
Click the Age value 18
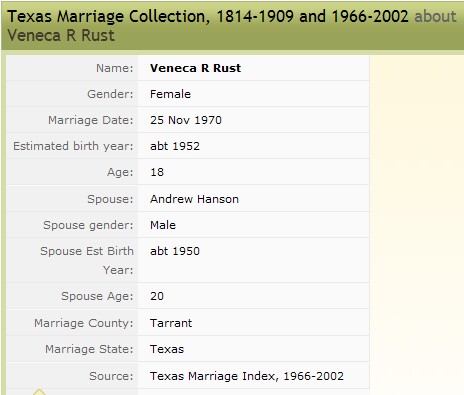click(x=157, y=172)
